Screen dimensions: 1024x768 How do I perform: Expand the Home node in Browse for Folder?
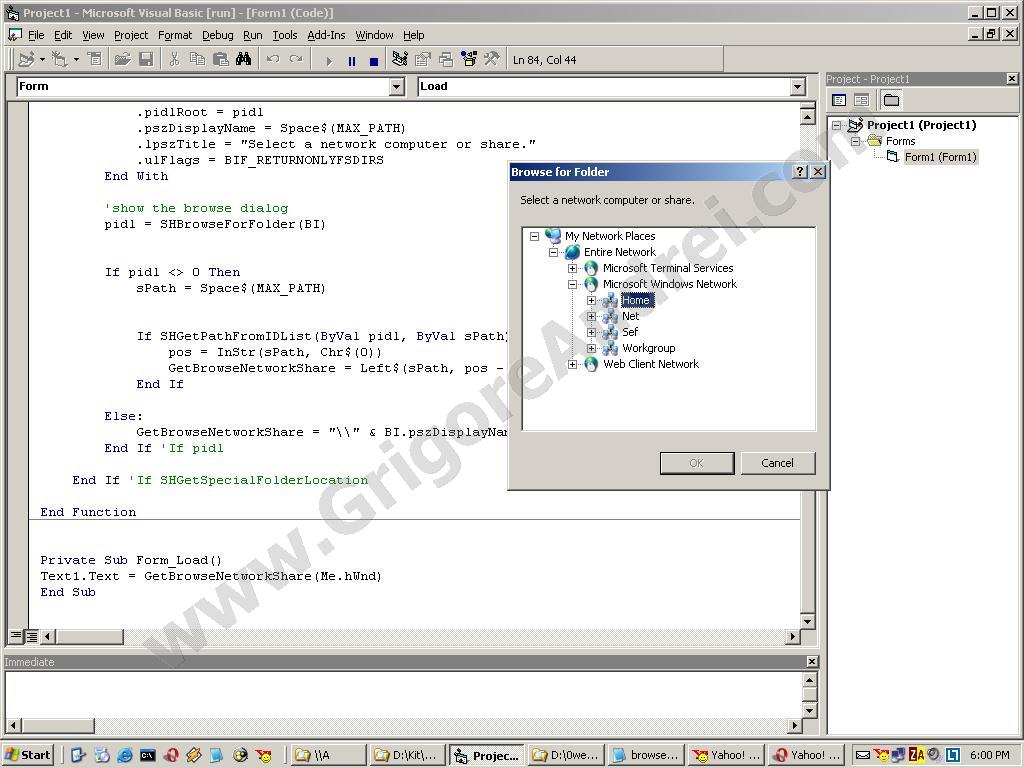[x=591, y=300]
